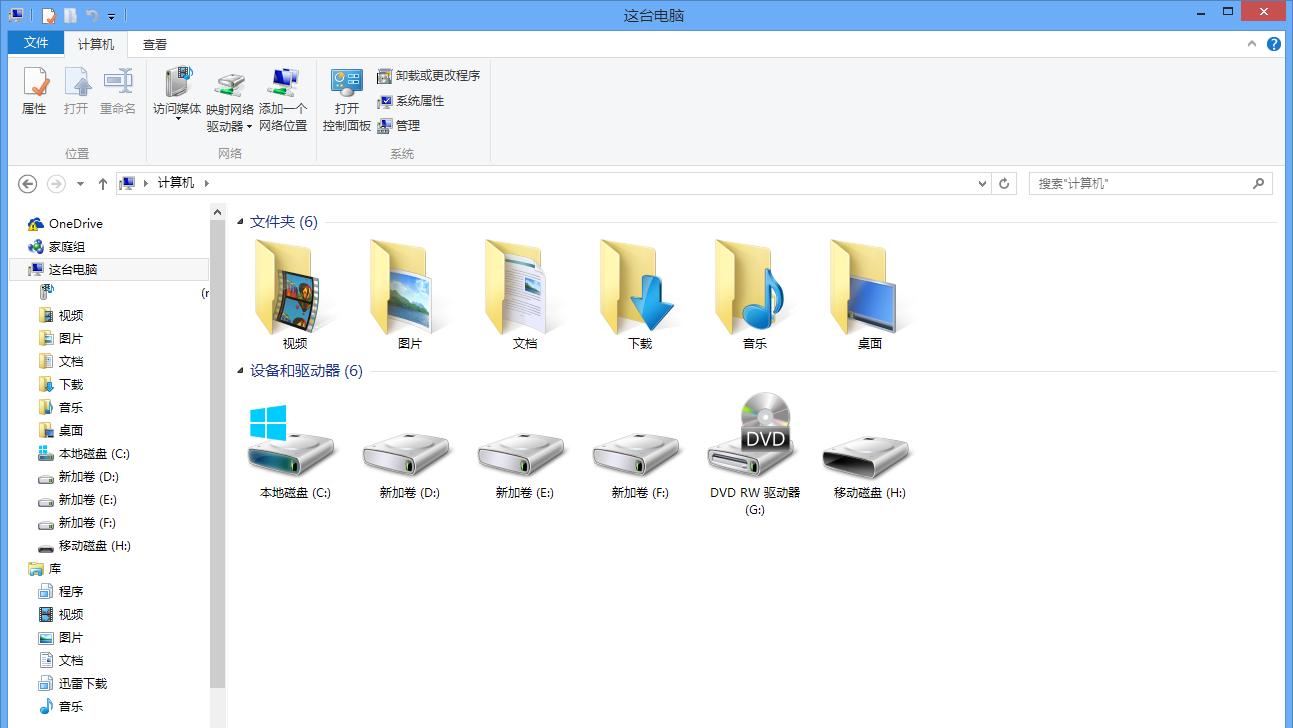Select 迅雷下载 library in sidebar

coord(83,684)
